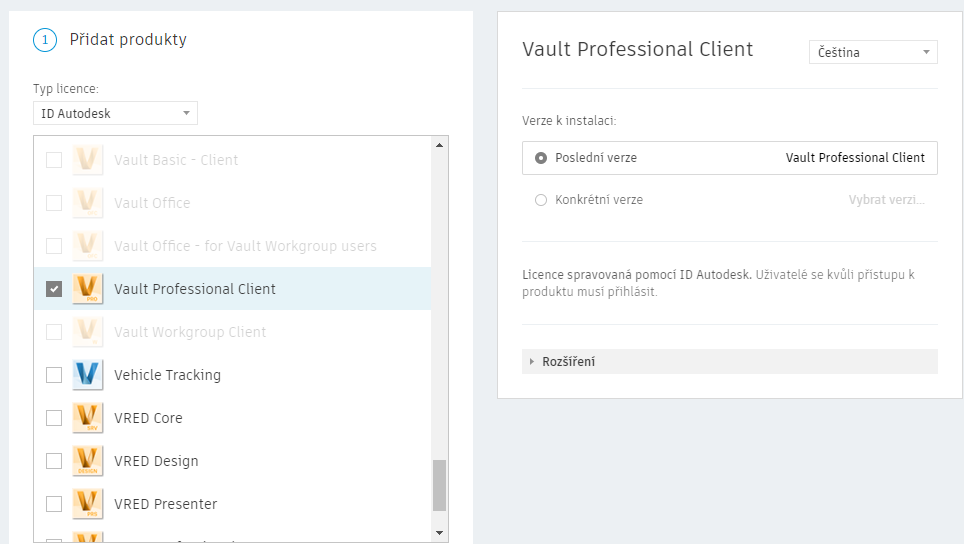The width and height of the screenshot is (964, 544).
Task: Enable the Vehicle Tracking checkbox
Action: tap(54, 375)
